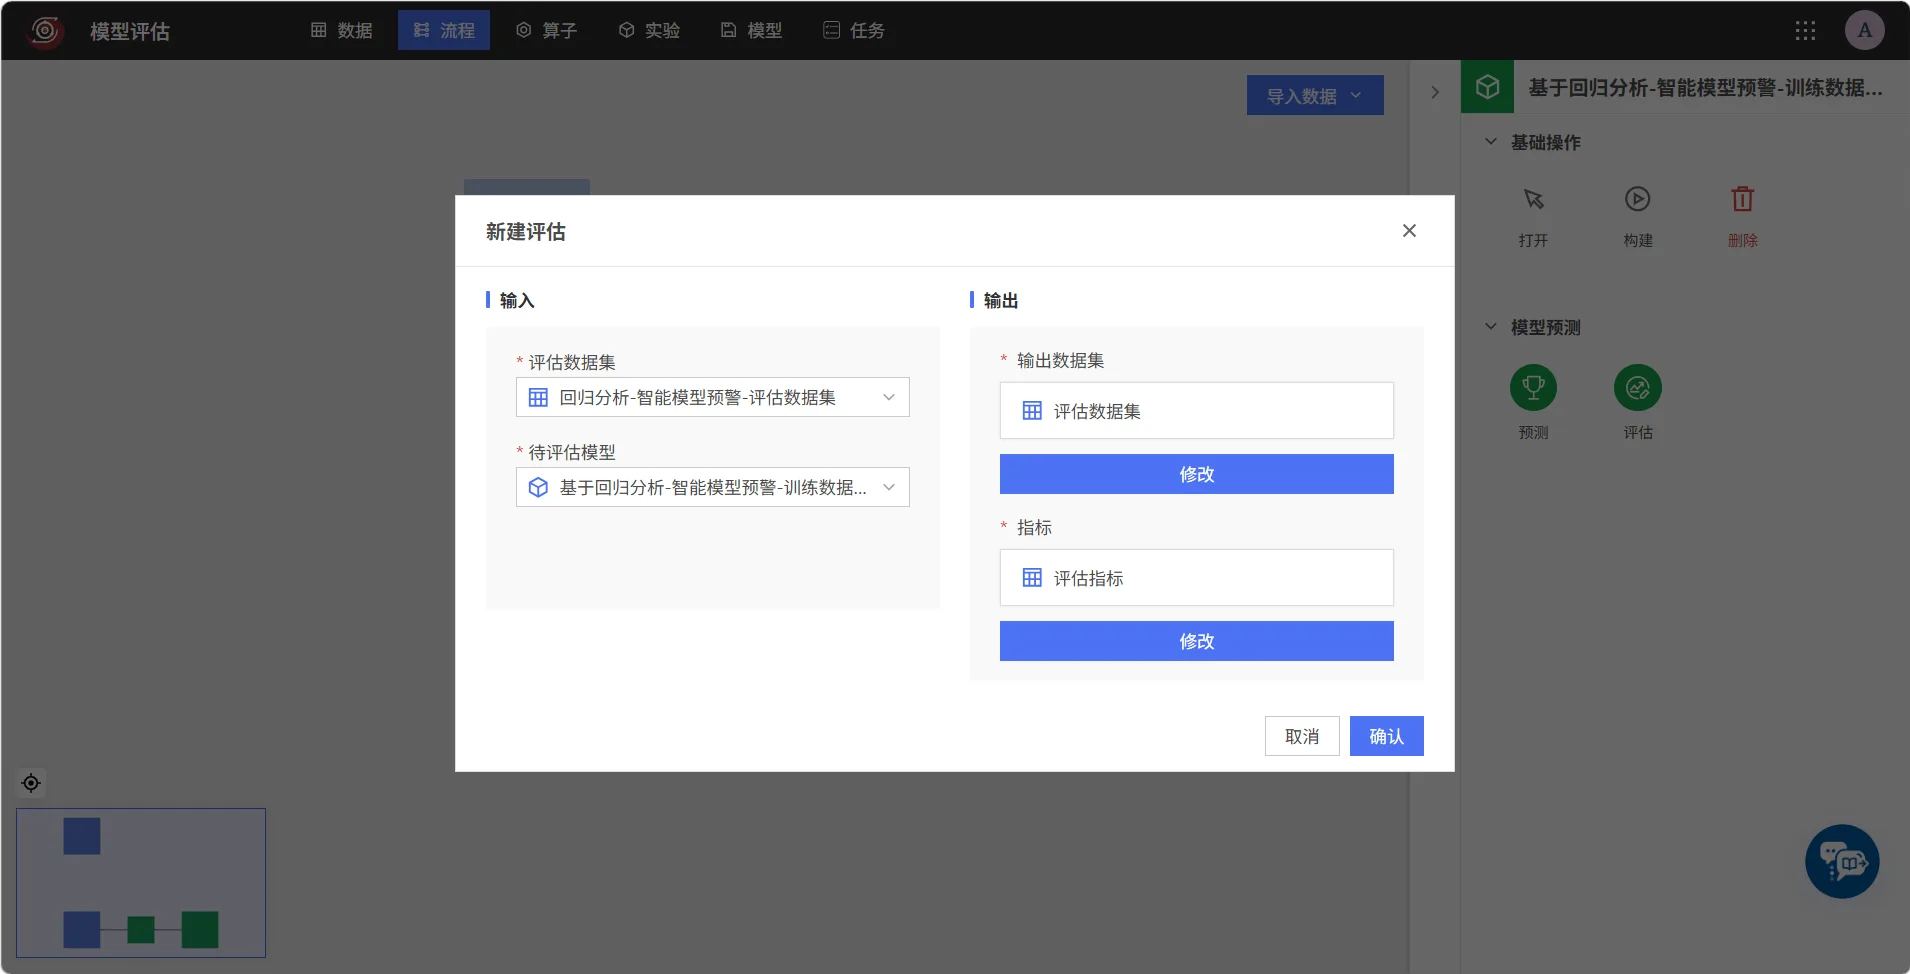Viewport: 1910px width, 974px height.
Task: Click the app logo icon
Action: click(x=45, y=30)
